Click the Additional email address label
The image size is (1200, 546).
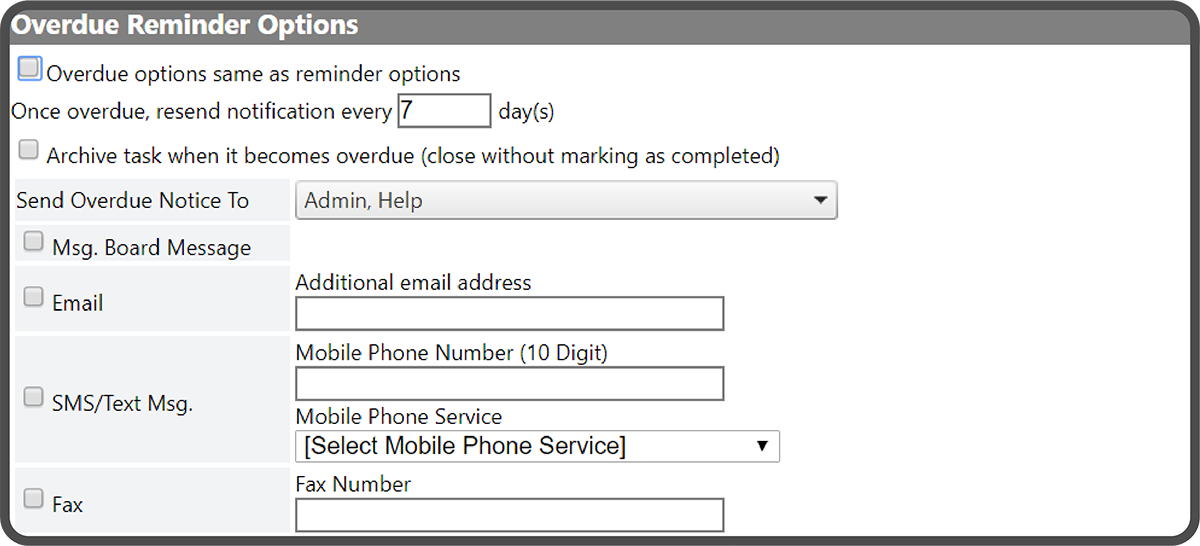[x=413, y=283]
